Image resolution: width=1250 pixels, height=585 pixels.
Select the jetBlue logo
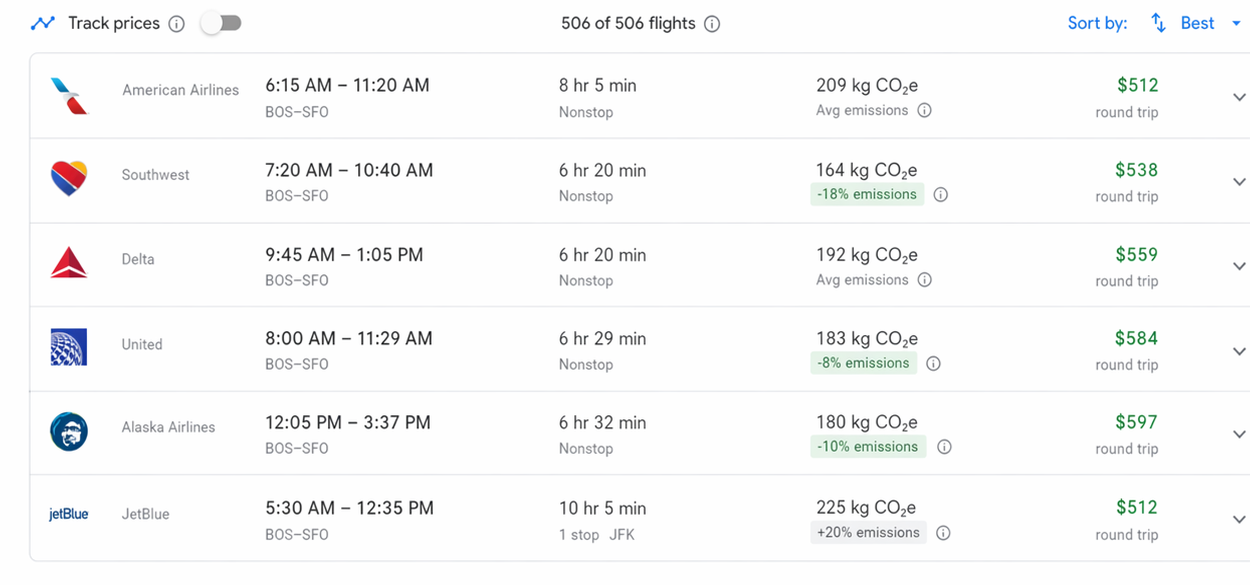(x=68, y=513)
